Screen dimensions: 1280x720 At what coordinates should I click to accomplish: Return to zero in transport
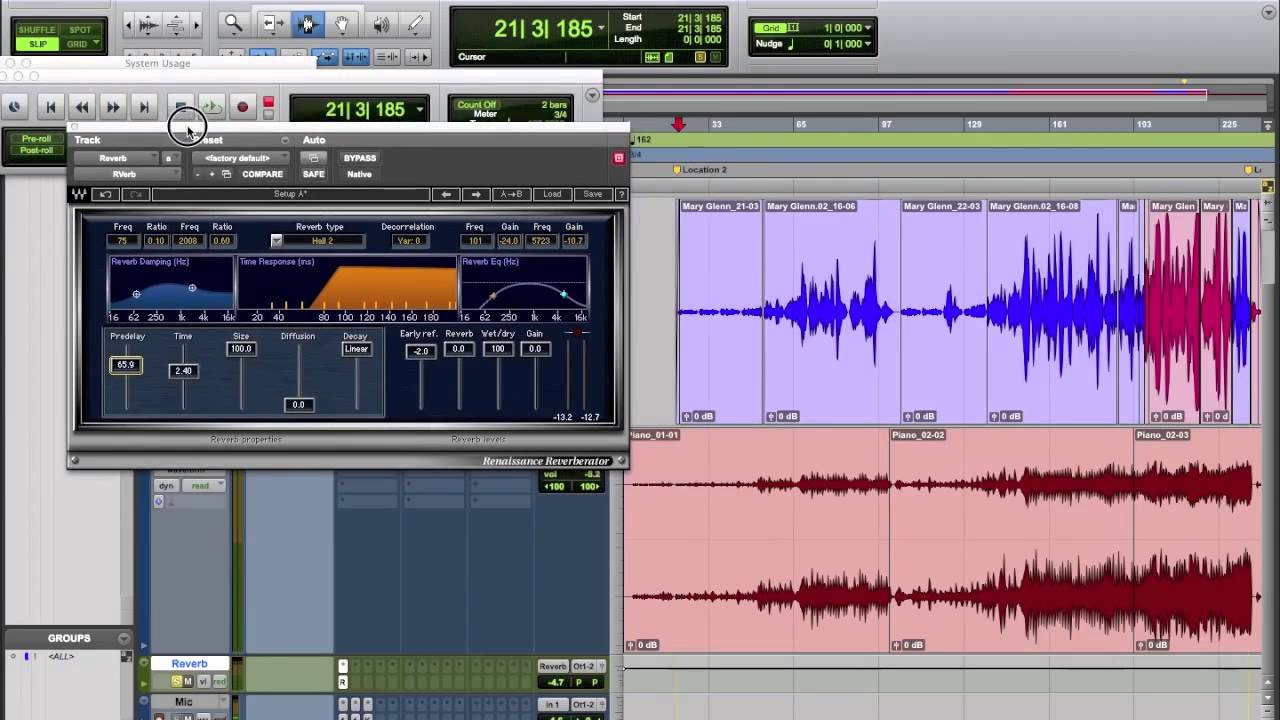tap(50, 107)
